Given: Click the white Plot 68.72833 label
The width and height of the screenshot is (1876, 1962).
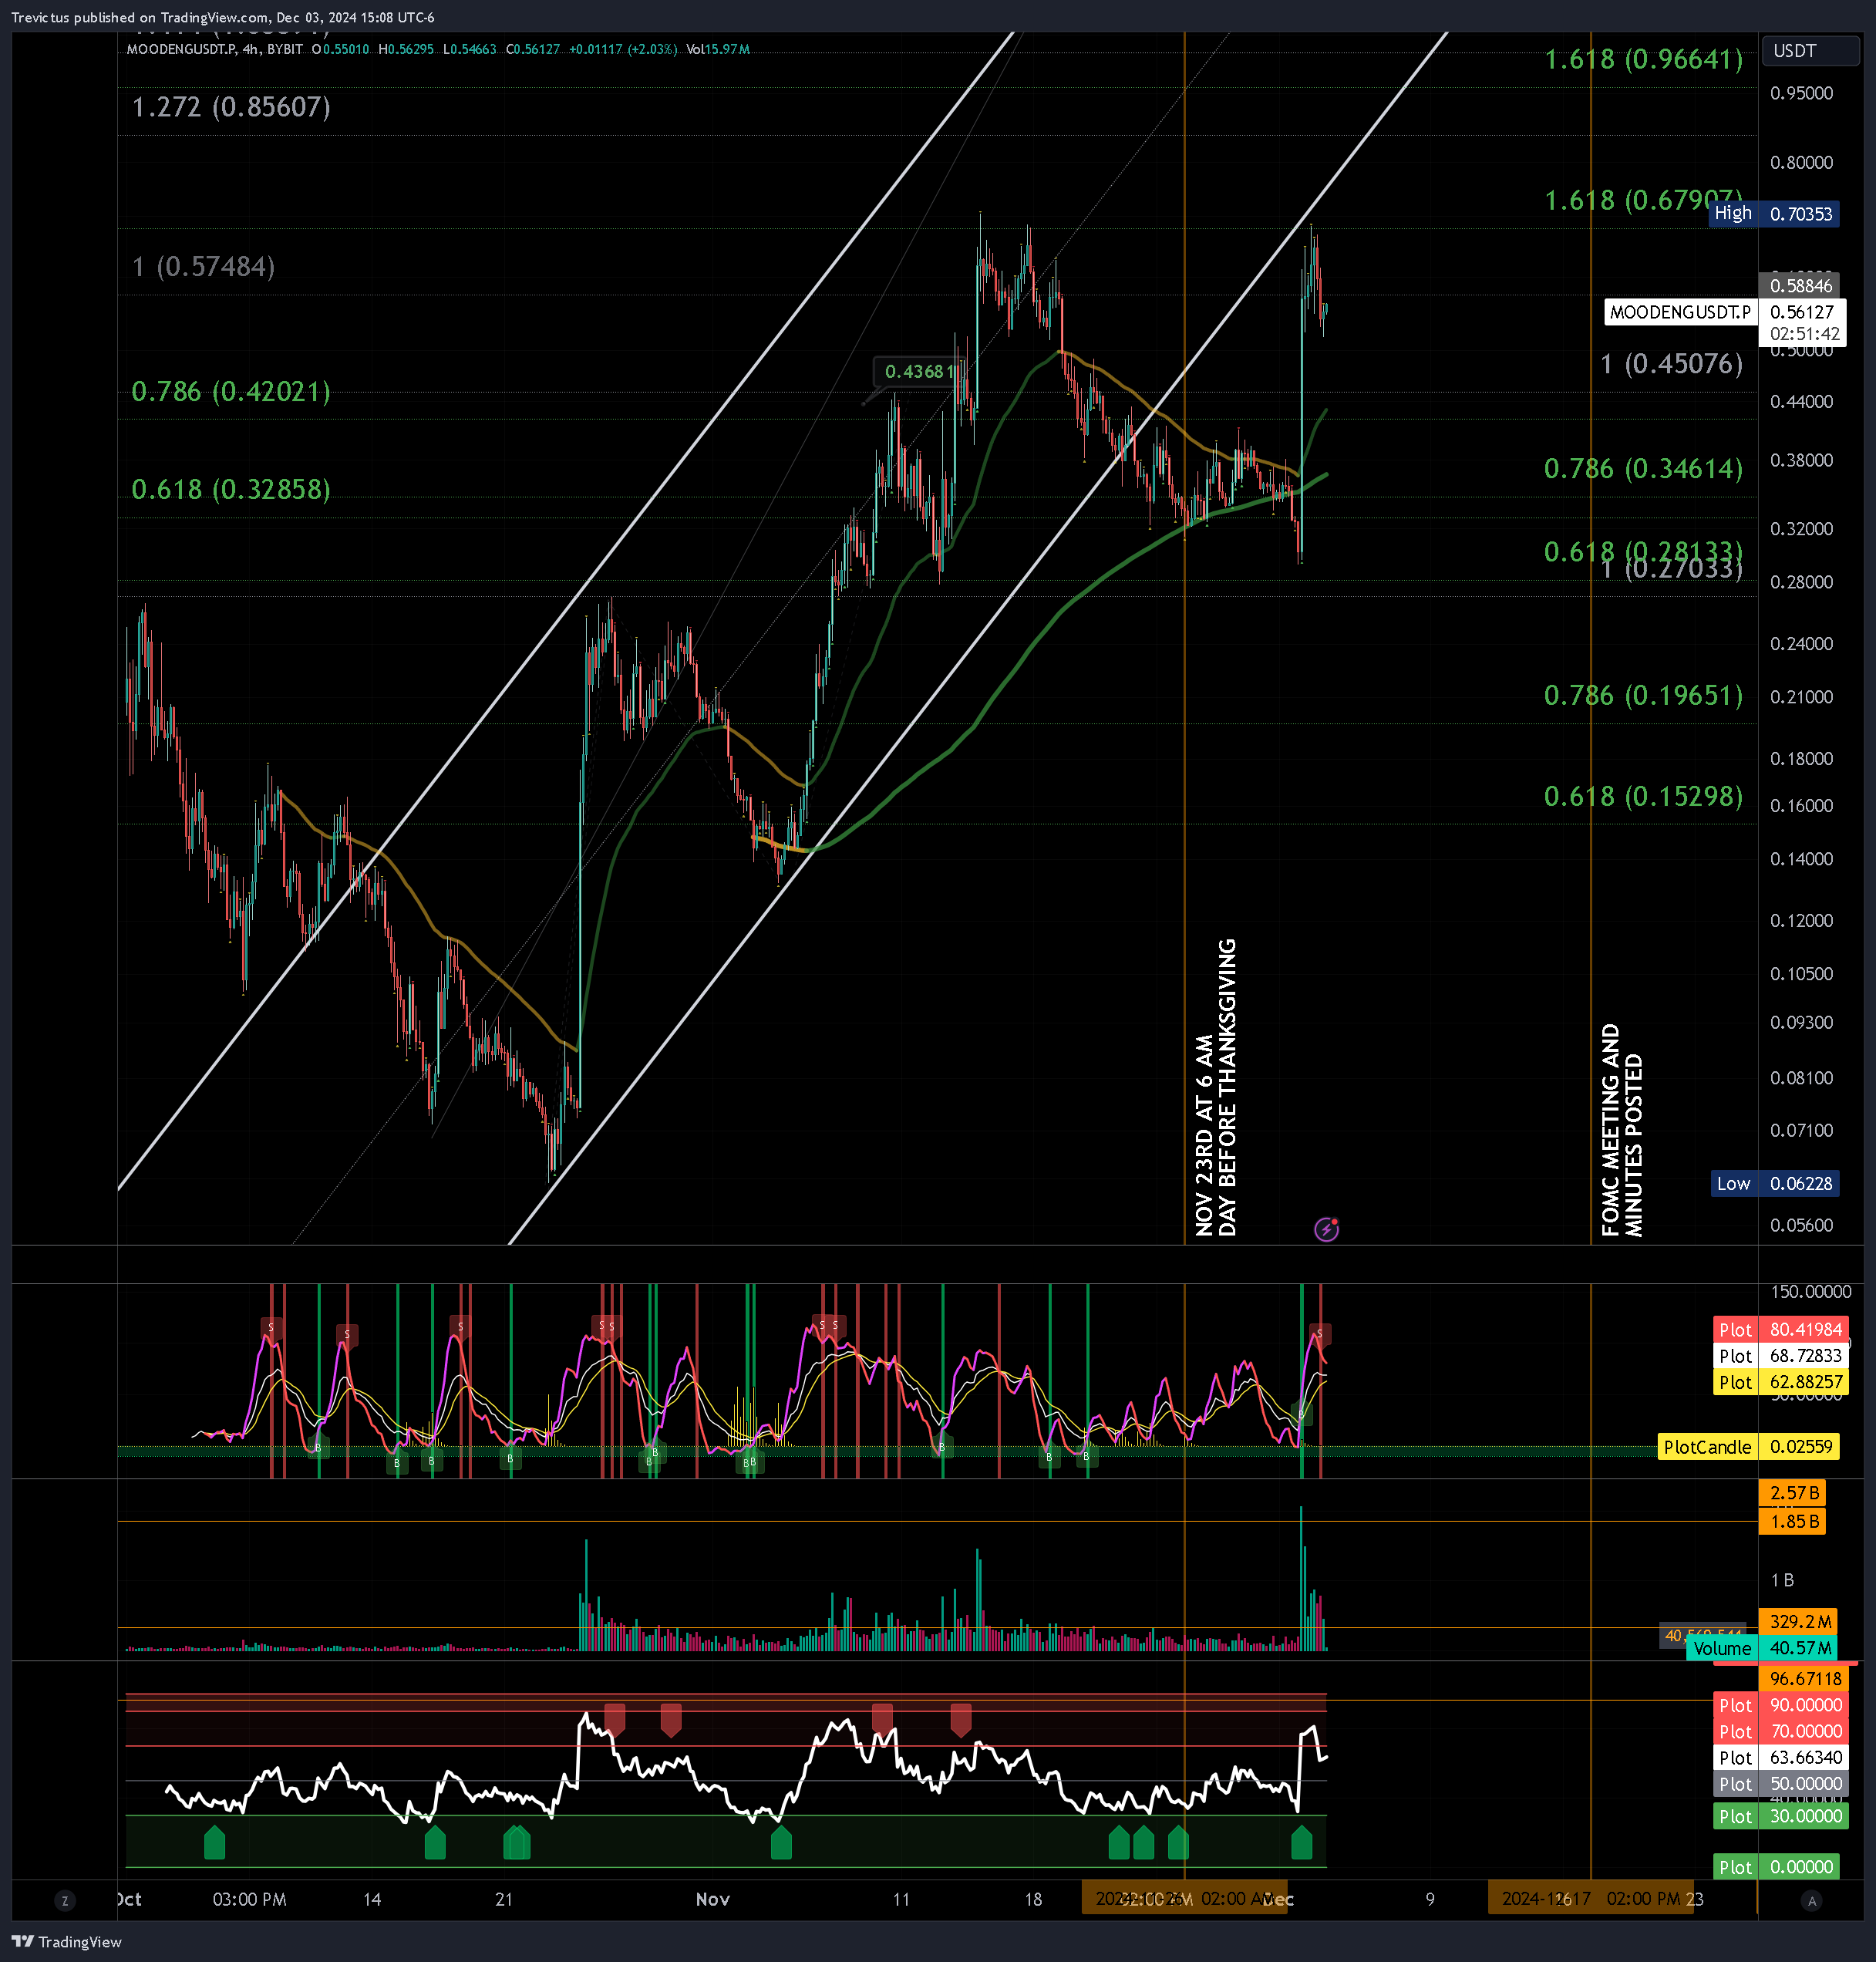Looking at the screenshot, I should click(x=1780, y=1356).
